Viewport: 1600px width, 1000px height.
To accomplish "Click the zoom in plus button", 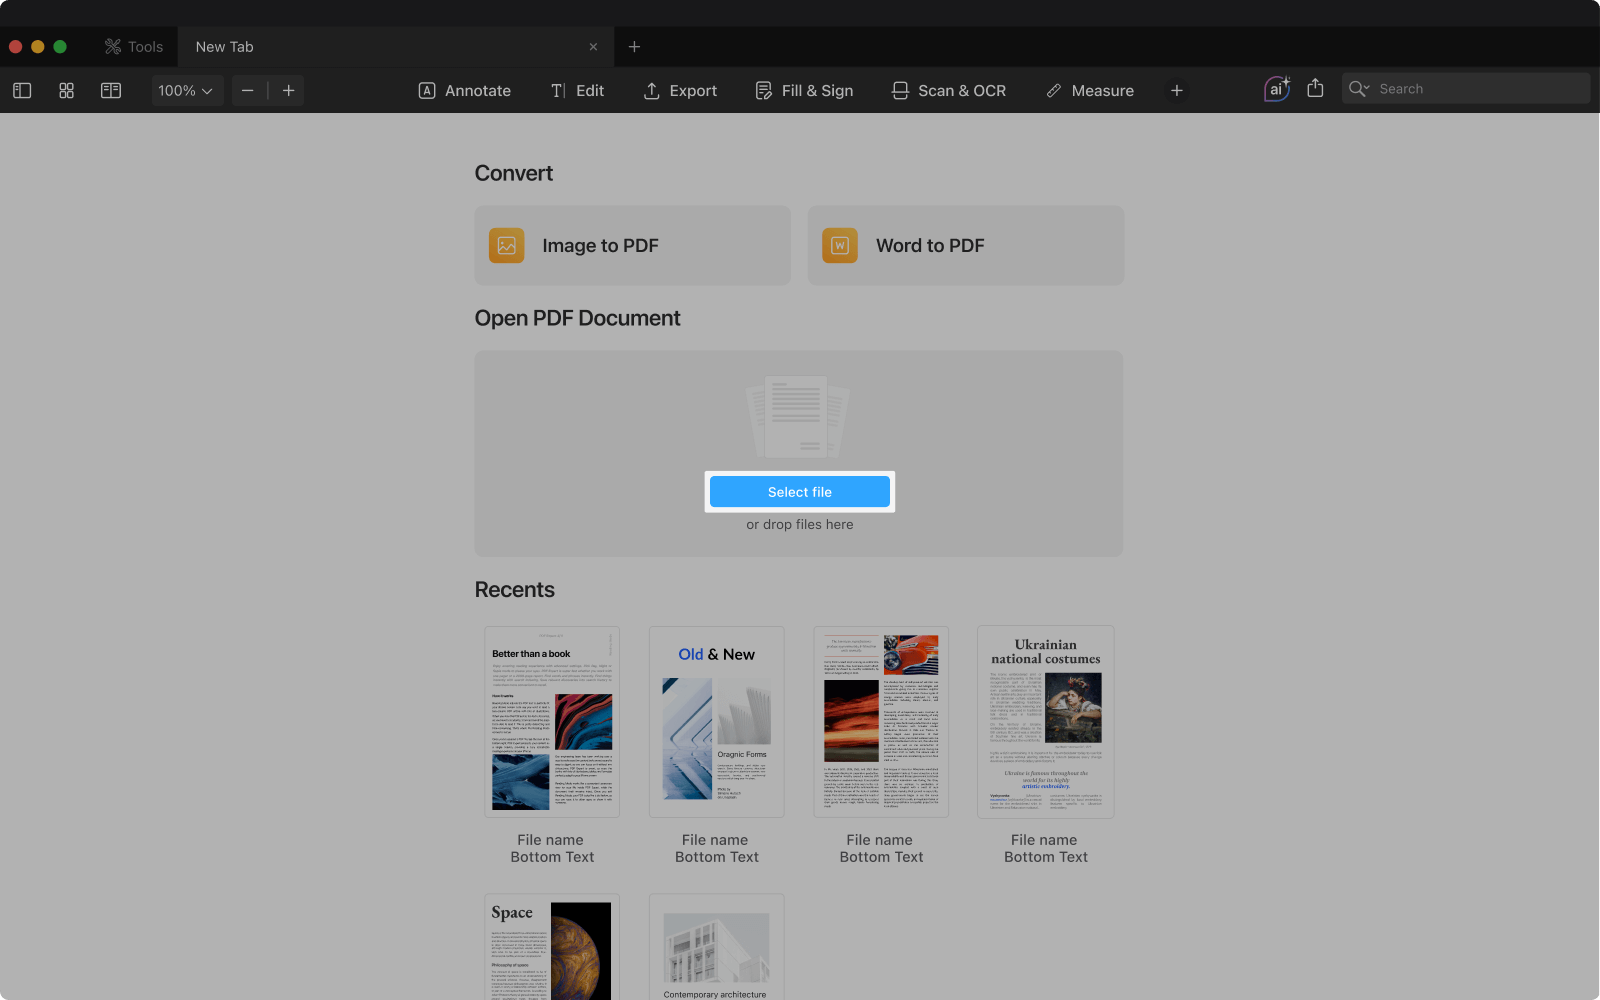I will [289, 90].
